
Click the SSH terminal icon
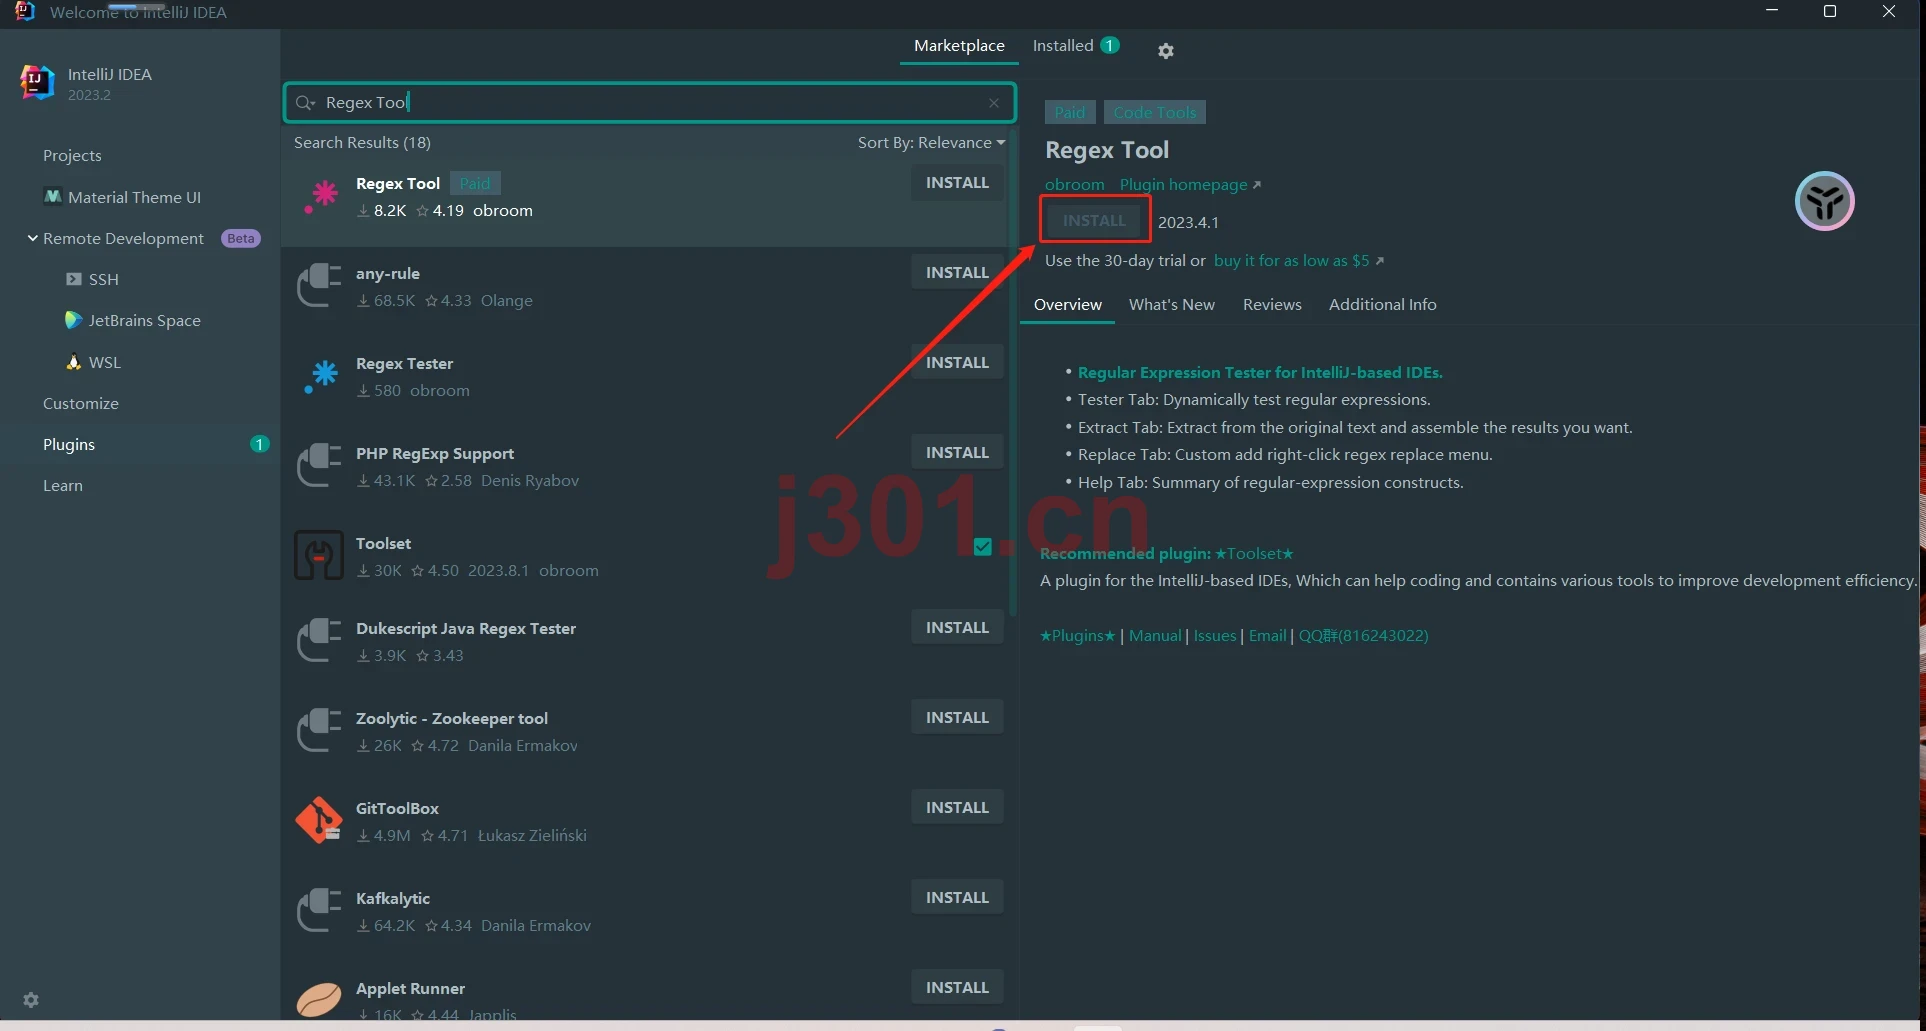coord(74,279)
